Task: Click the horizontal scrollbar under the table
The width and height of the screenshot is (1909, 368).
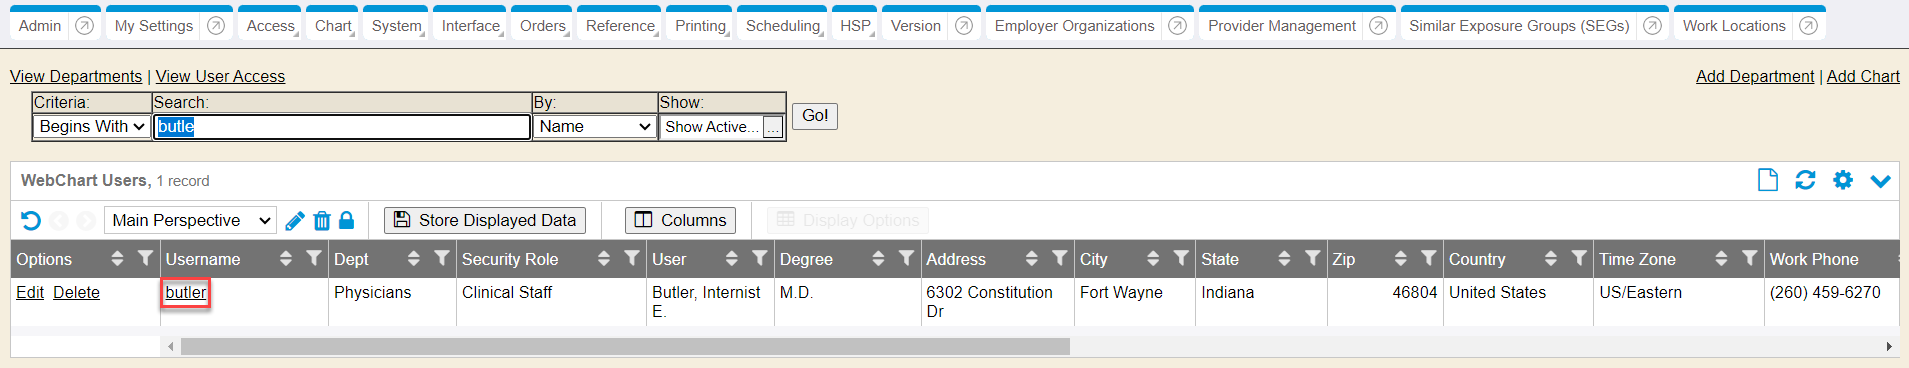Action: point(626,347)
